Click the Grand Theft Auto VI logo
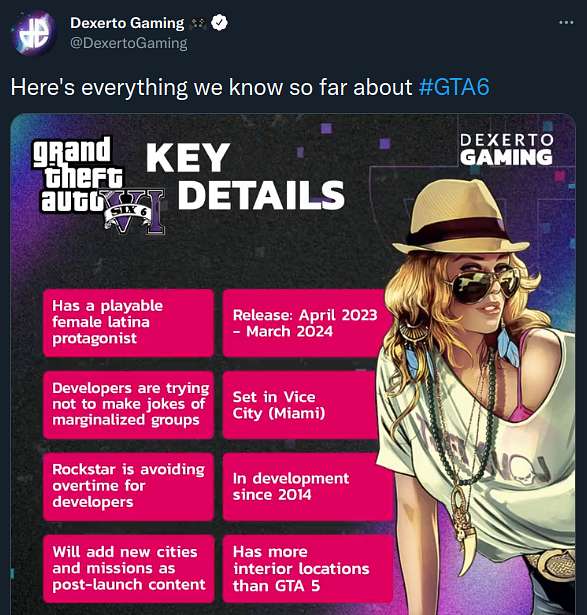Screen dimensions: 587x615 [x=98, y=185]
